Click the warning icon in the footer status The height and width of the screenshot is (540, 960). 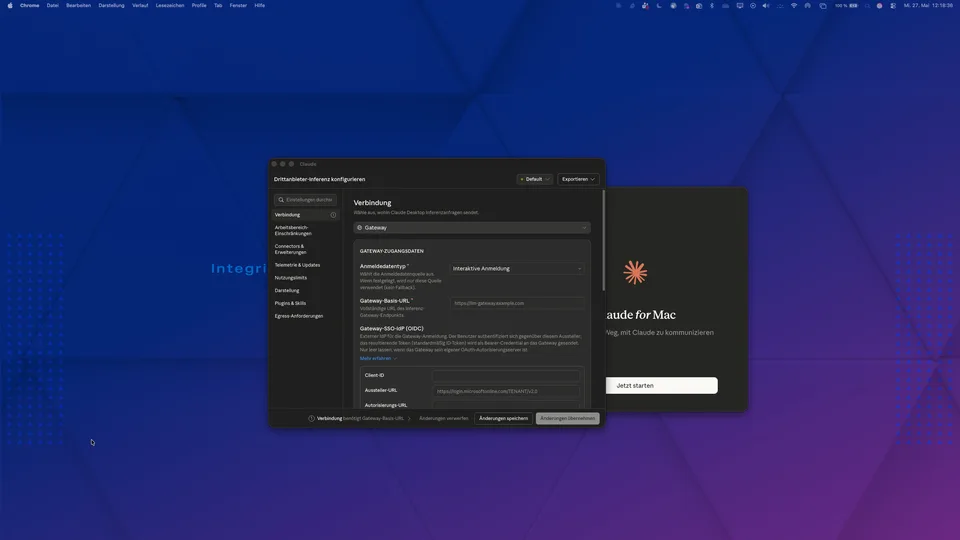pos(311,419)
